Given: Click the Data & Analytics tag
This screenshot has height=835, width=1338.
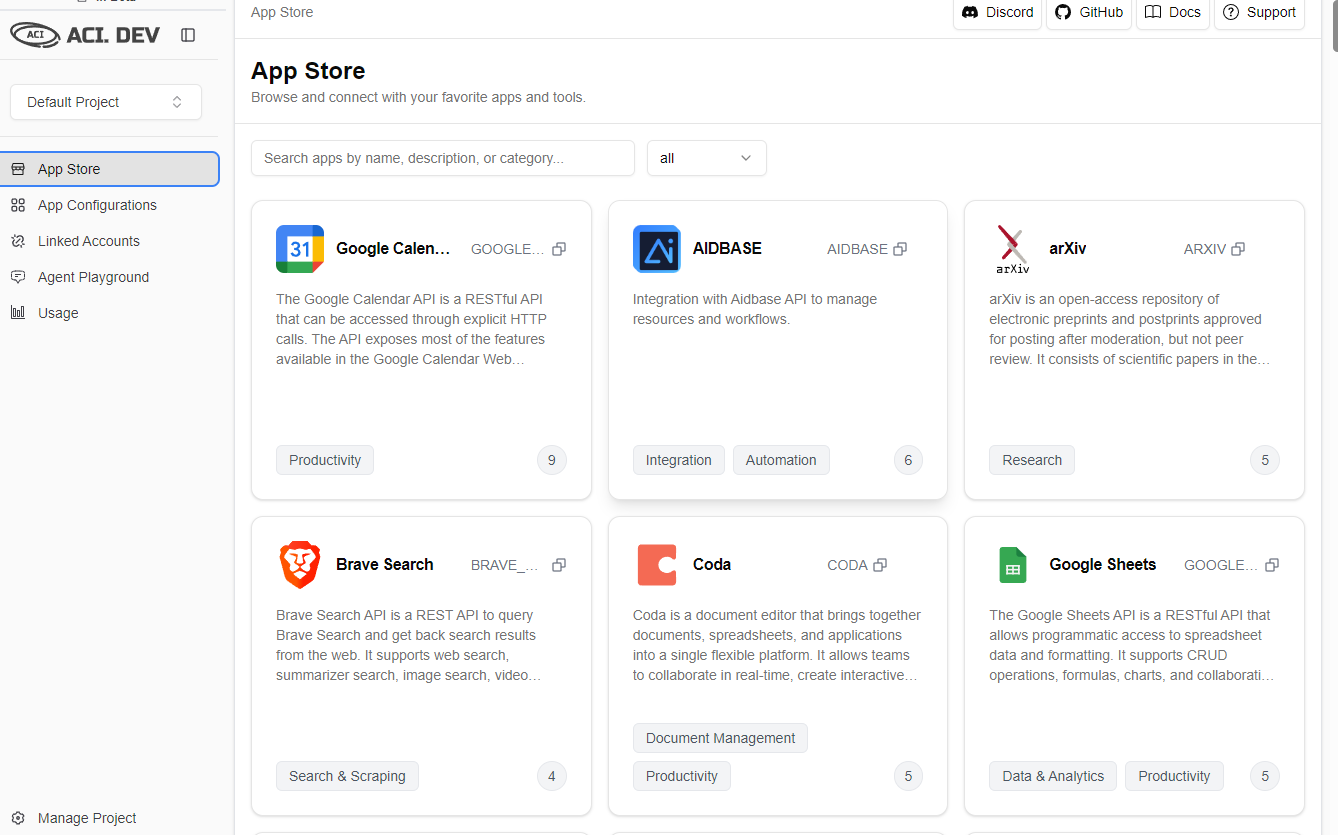Looking at the screenshot, I should [1053, 776].
